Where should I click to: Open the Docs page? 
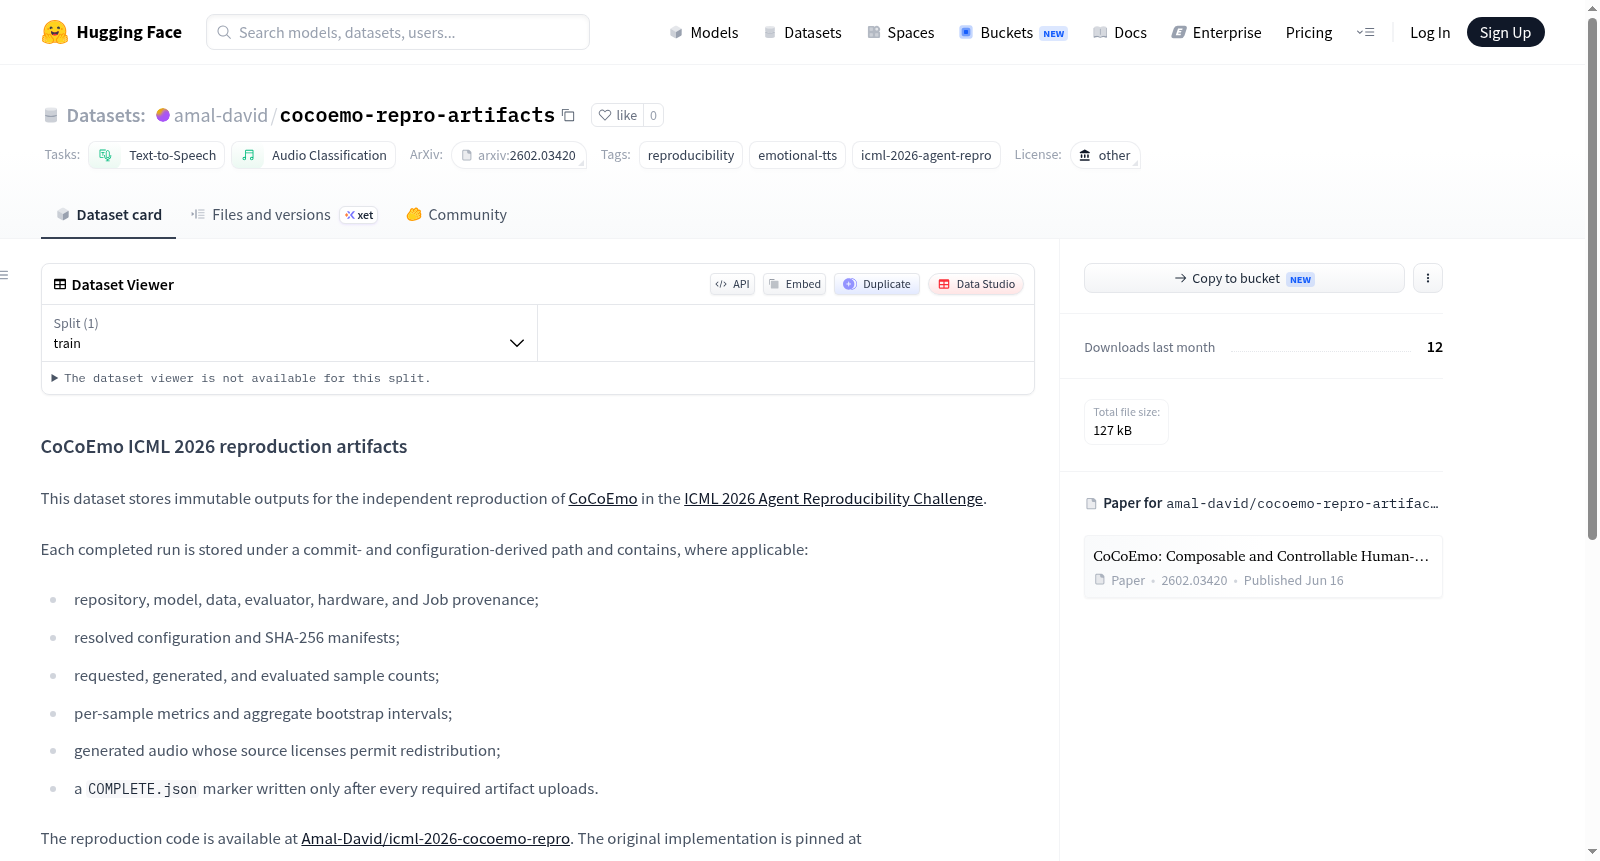[1119, 32]
